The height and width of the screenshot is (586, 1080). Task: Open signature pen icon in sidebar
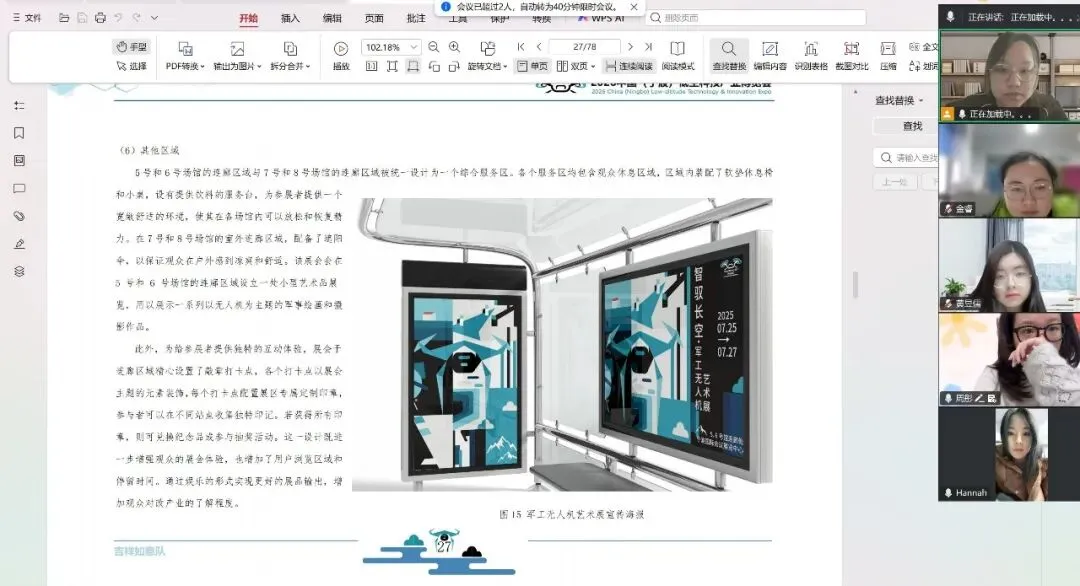(x=19, y=244)
